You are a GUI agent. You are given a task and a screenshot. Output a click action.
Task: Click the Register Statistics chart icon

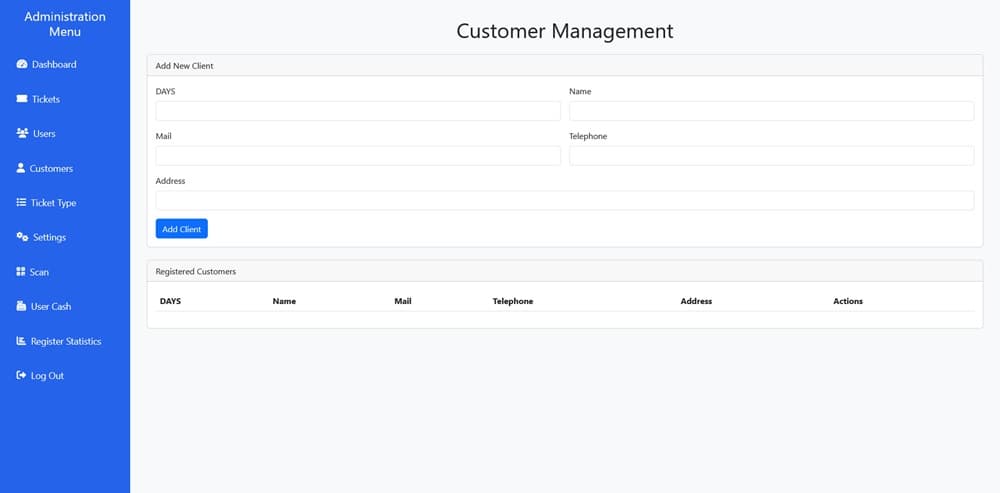pyautogui.click(x=21, y=341)
